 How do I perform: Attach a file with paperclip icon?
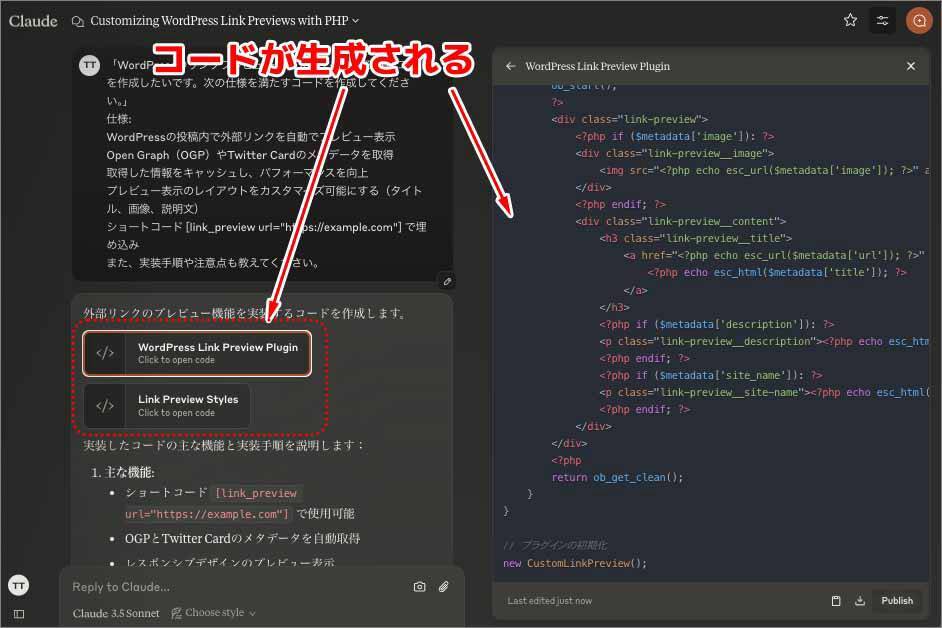pos(444,587)
